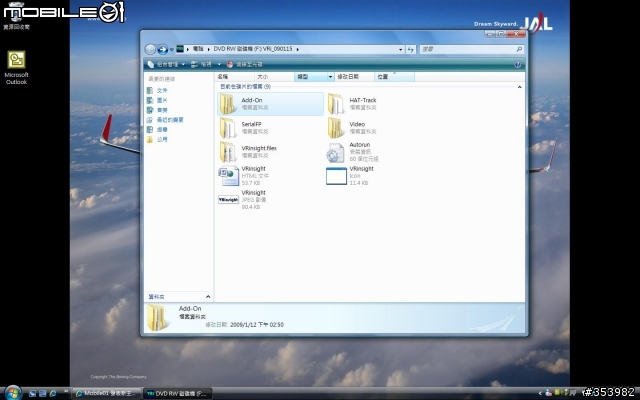Viewport: 640px width, 400px height.
Task: Select the VRinsight files folder icon
Action: [227, 152]
